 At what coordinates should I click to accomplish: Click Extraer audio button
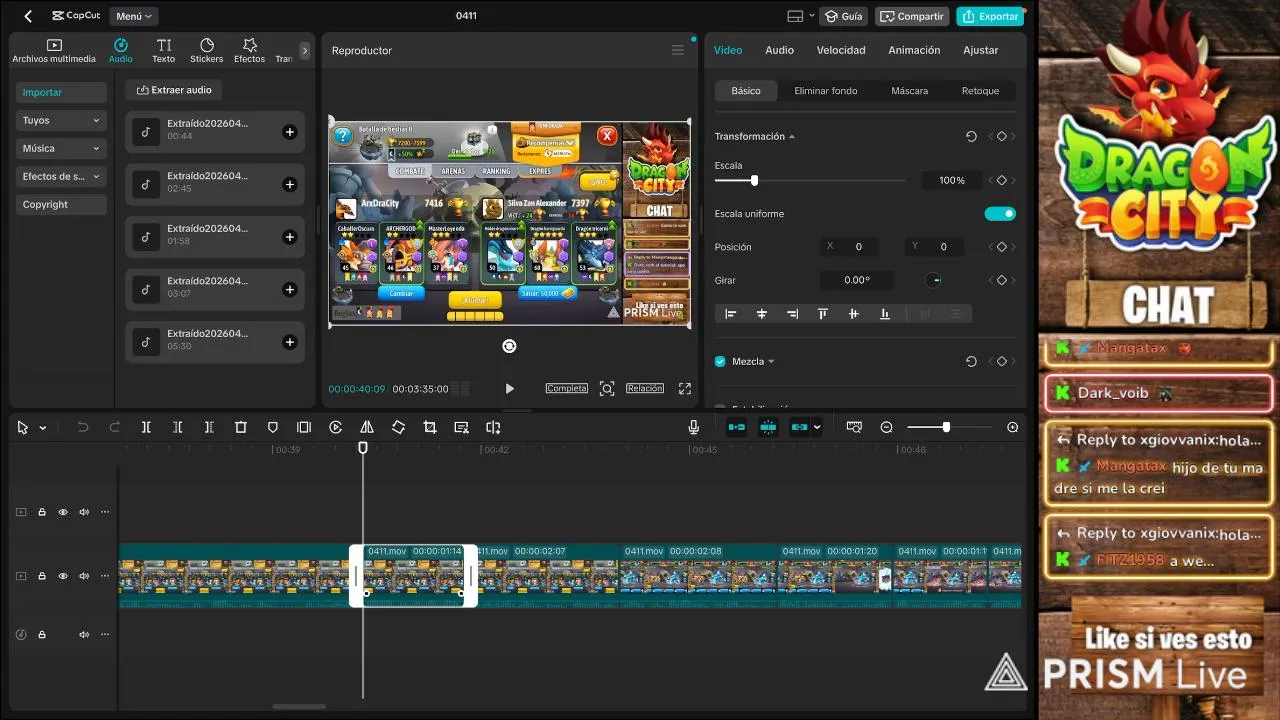[174, 90]
